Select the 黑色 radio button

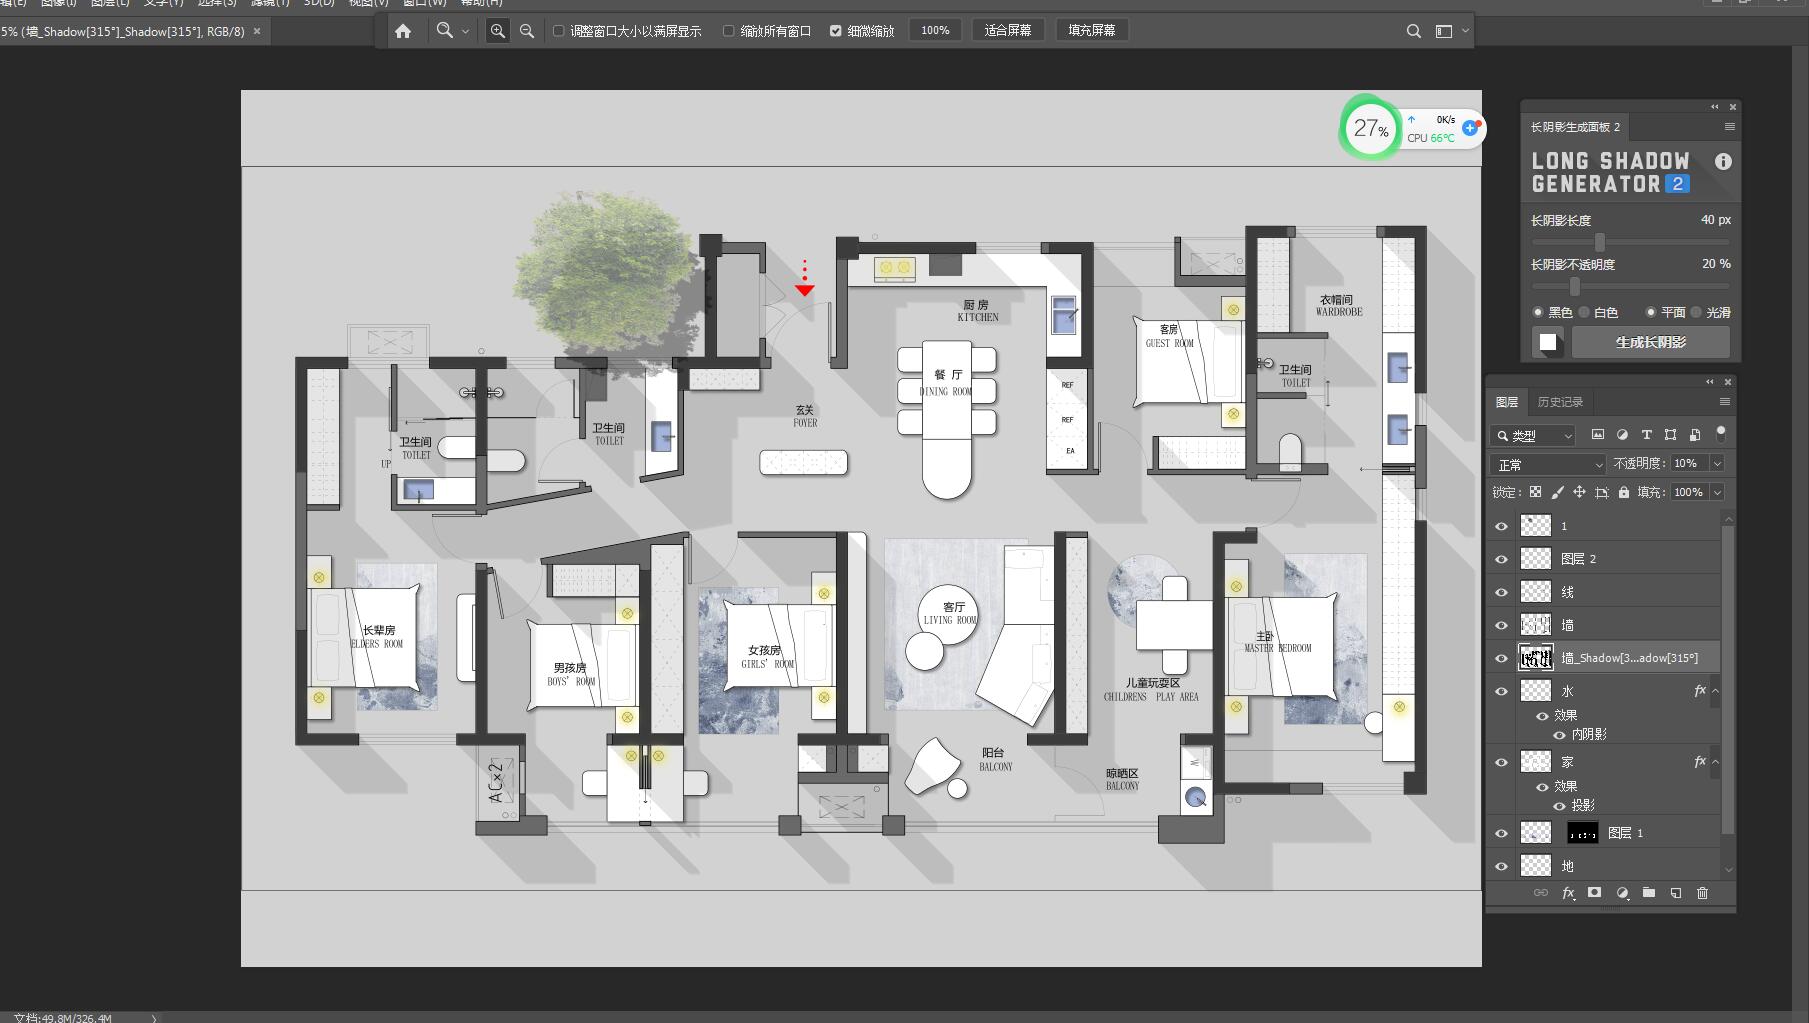click(1539, 312)
